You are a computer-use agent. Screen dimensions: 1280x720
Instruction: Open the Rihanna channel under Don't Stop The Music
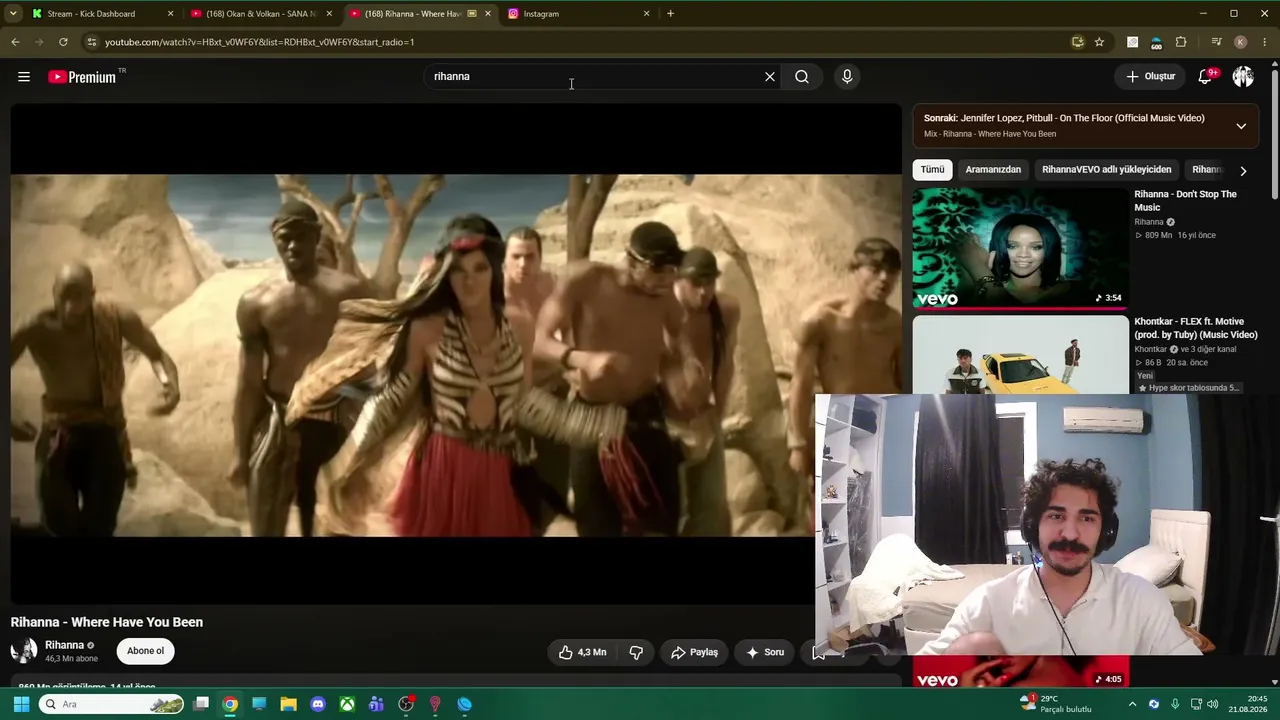pos(1149,222)
